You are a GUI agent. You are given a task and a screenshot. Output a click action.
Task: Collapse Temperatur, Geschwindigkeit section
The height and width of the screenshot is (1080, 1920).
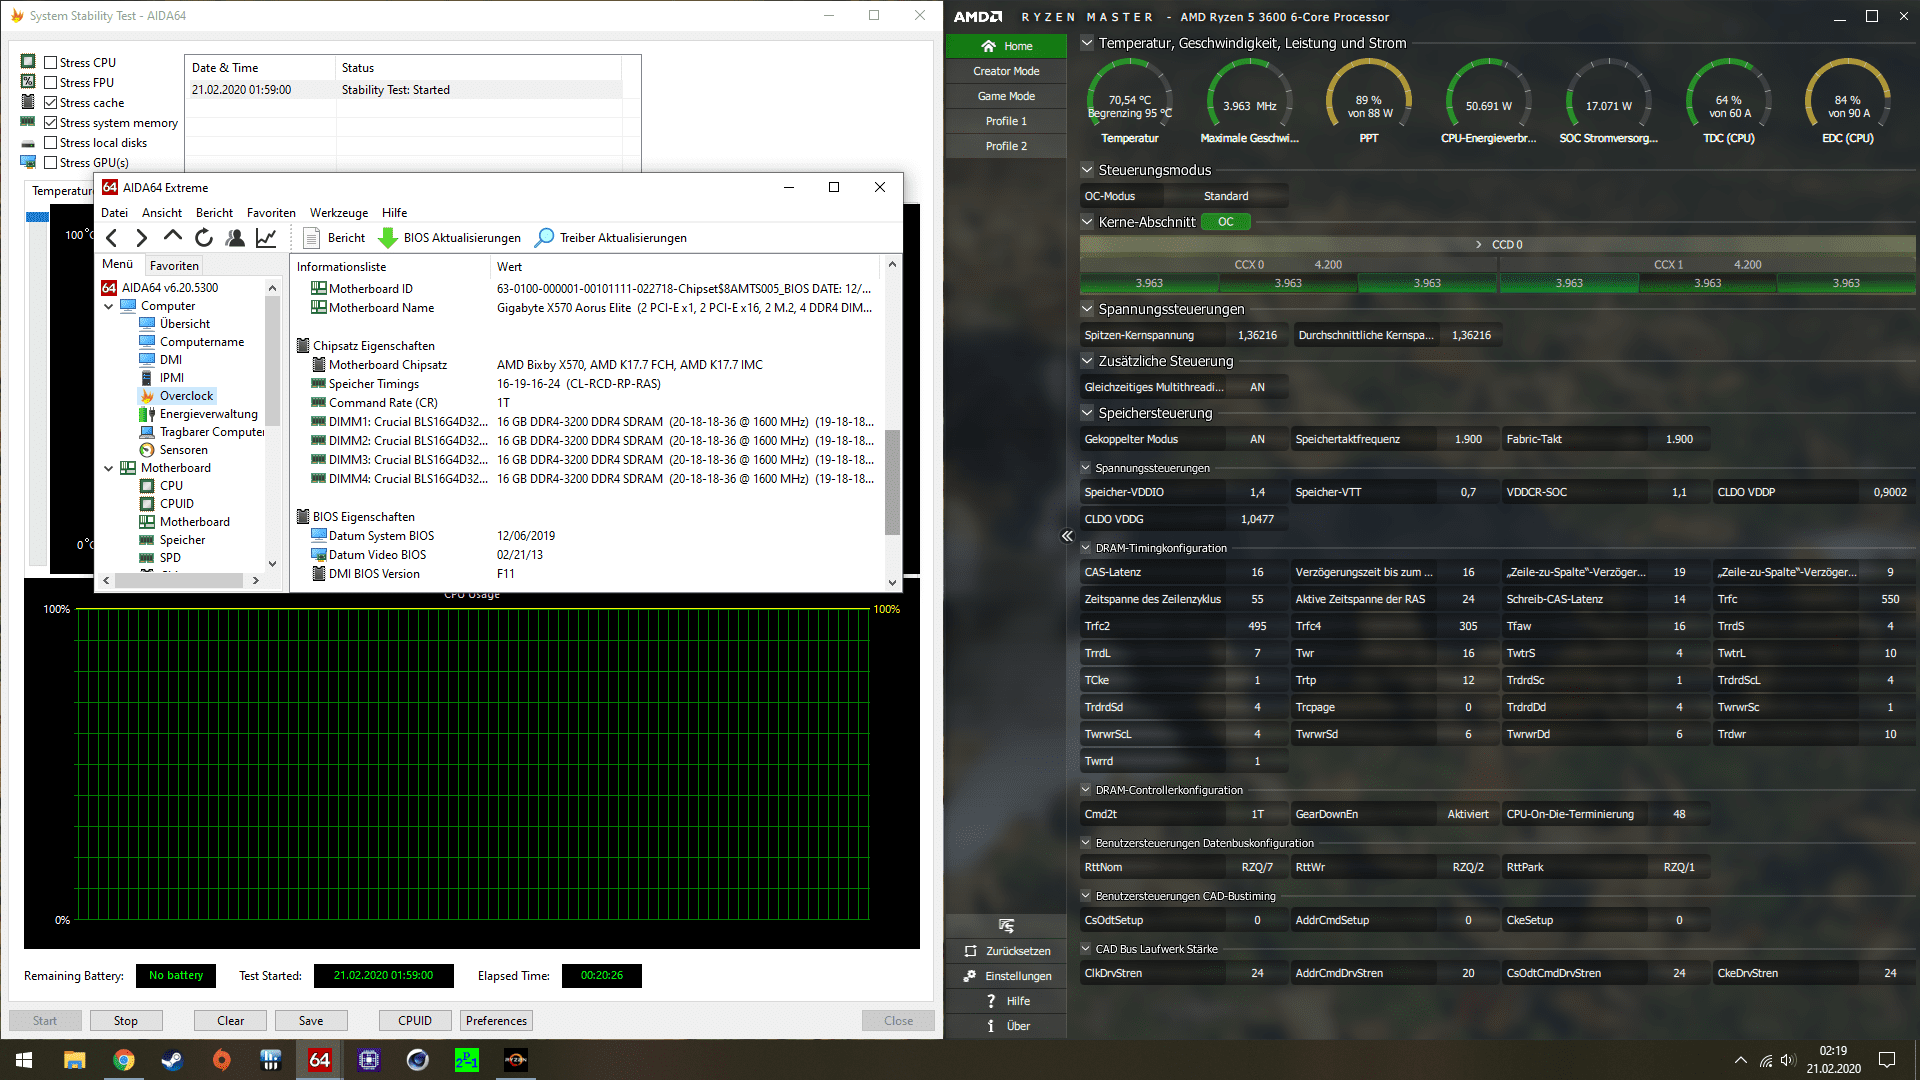(x=1087, y=43)
